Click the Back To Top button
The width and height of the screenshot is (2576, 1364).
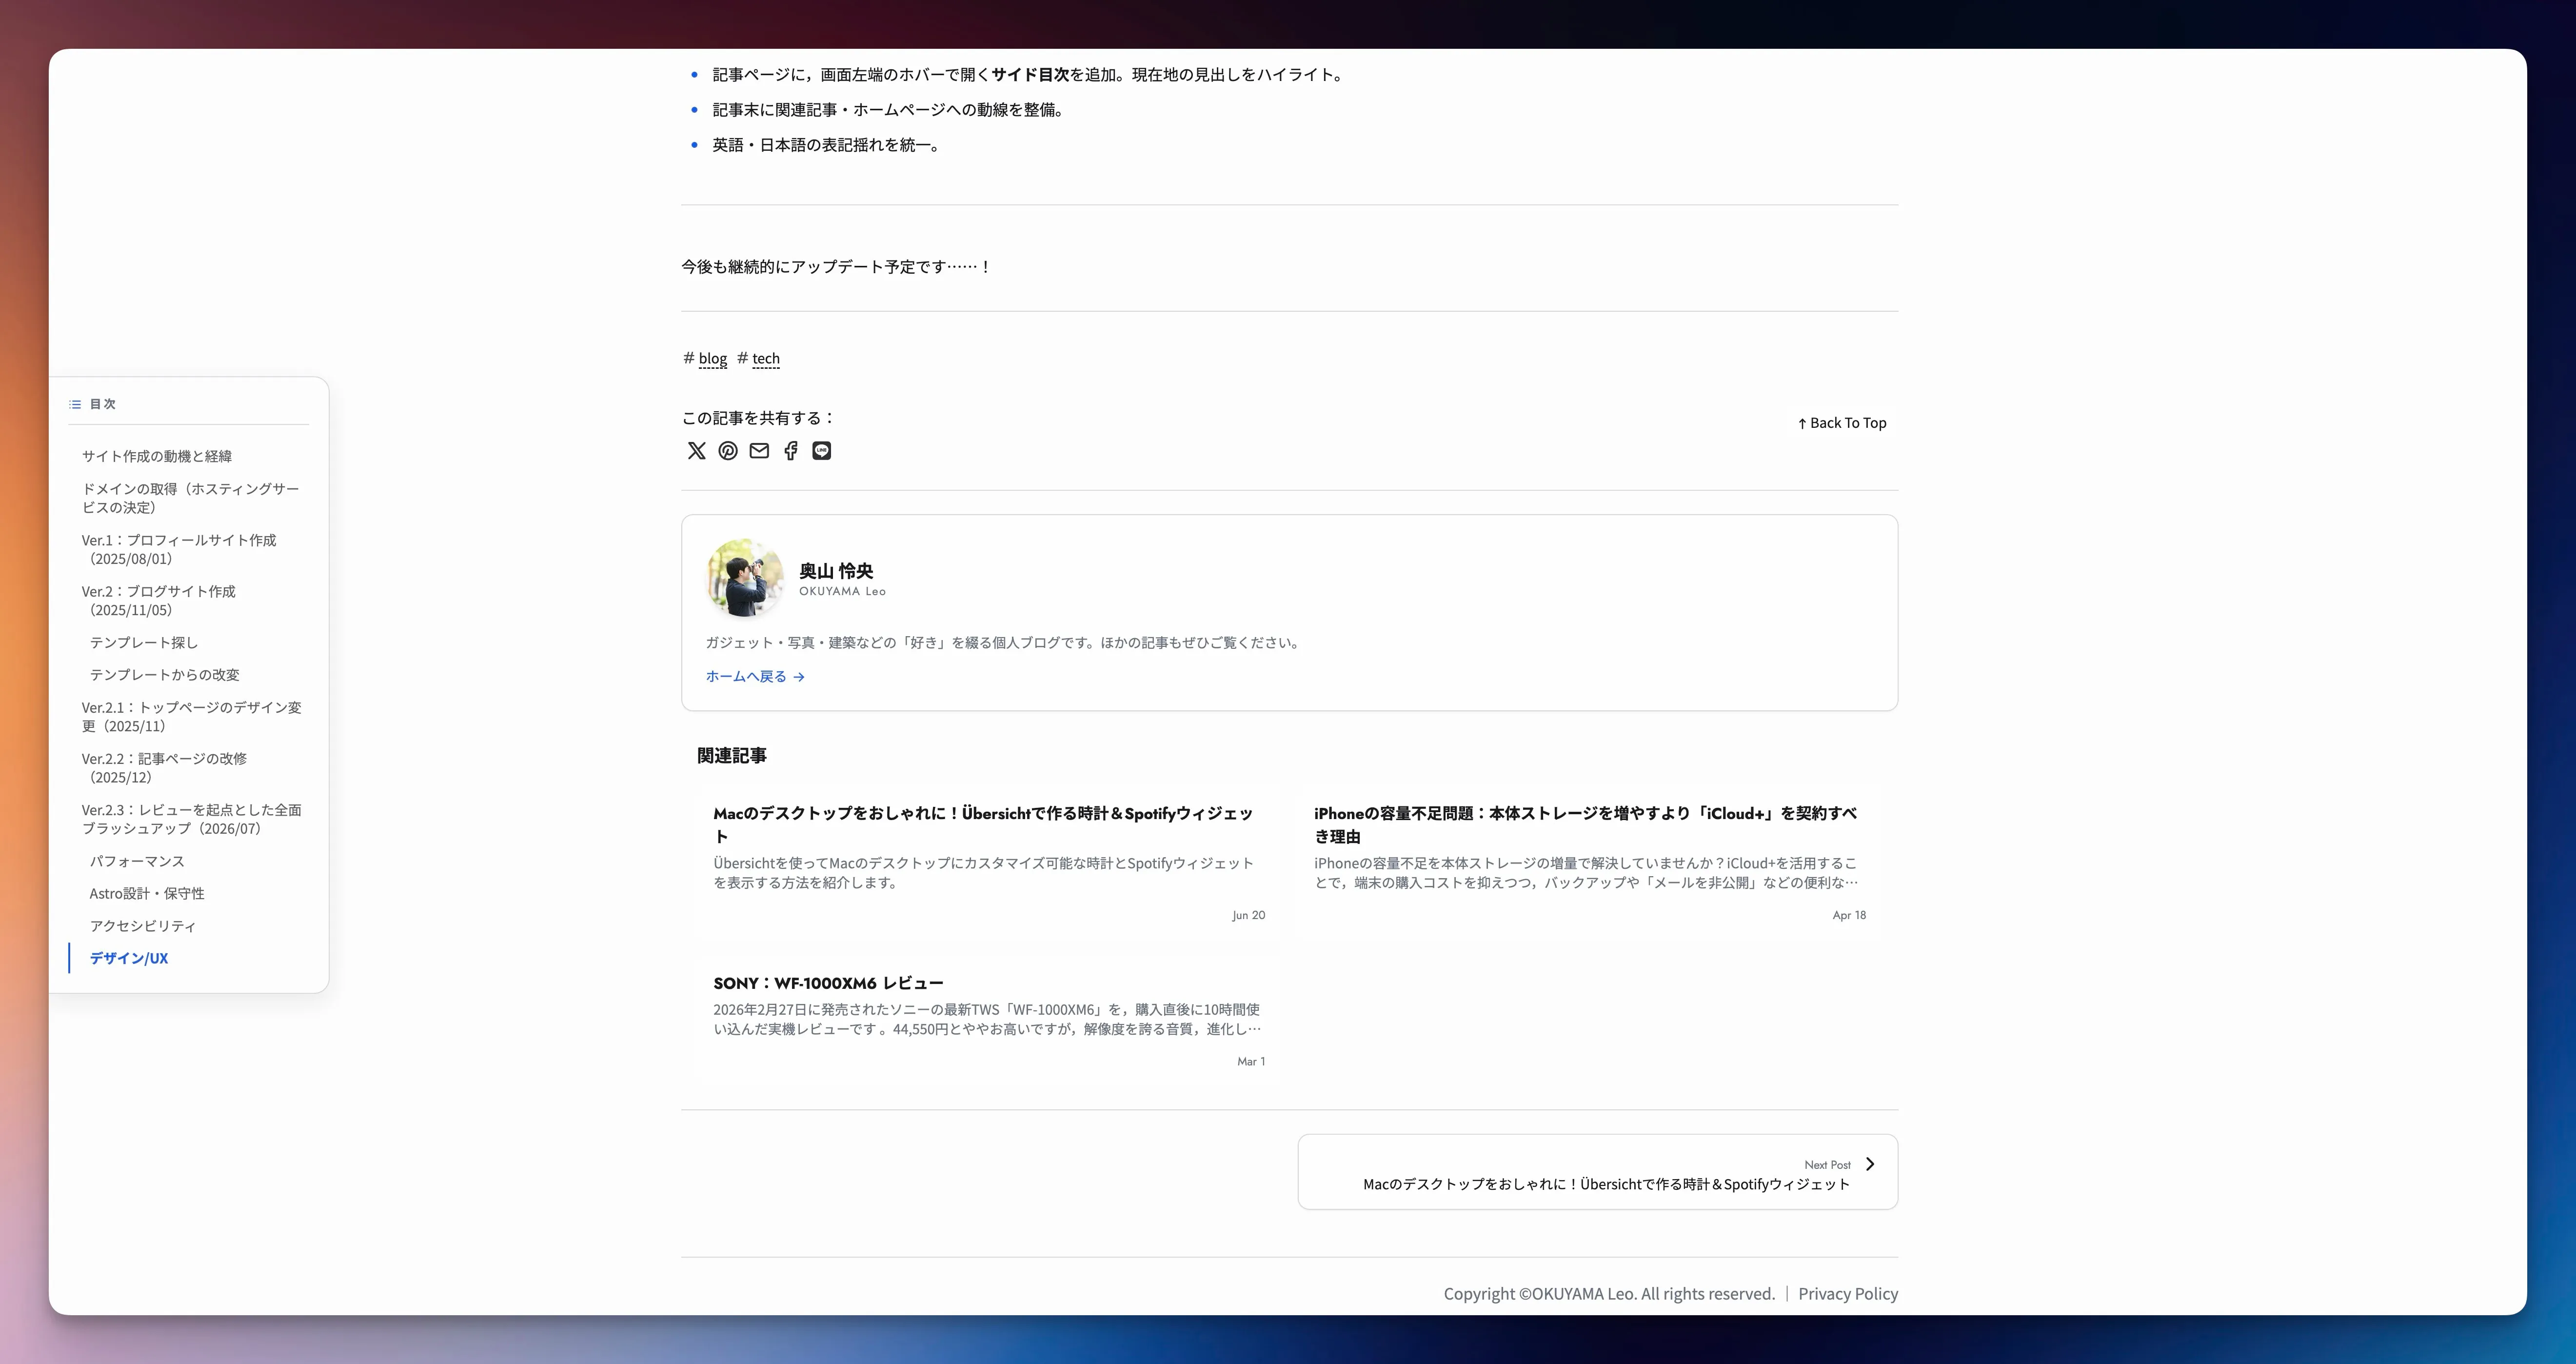coord(1842,423)
